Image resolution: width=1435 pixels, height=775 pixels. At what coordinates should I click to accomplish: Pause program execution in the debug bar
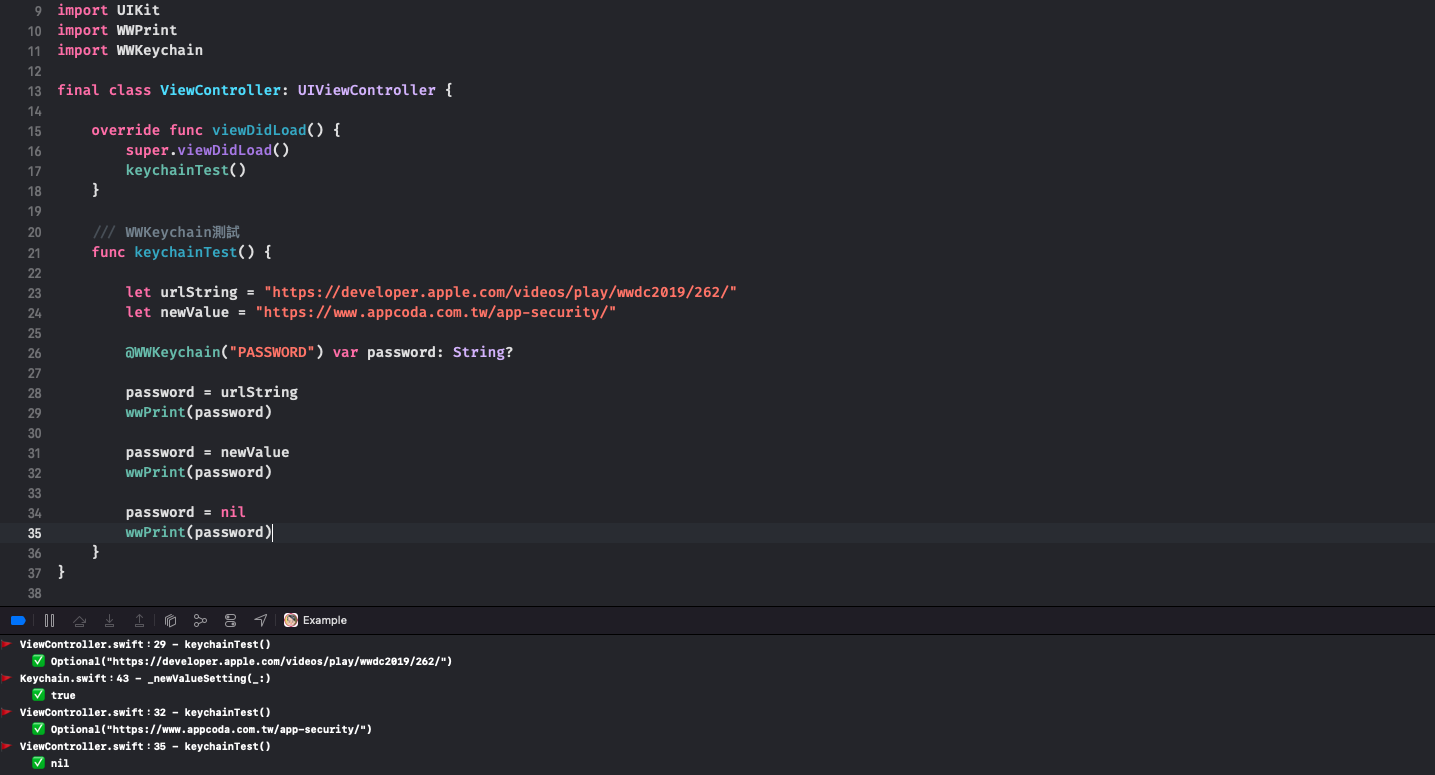pos(49,620)
